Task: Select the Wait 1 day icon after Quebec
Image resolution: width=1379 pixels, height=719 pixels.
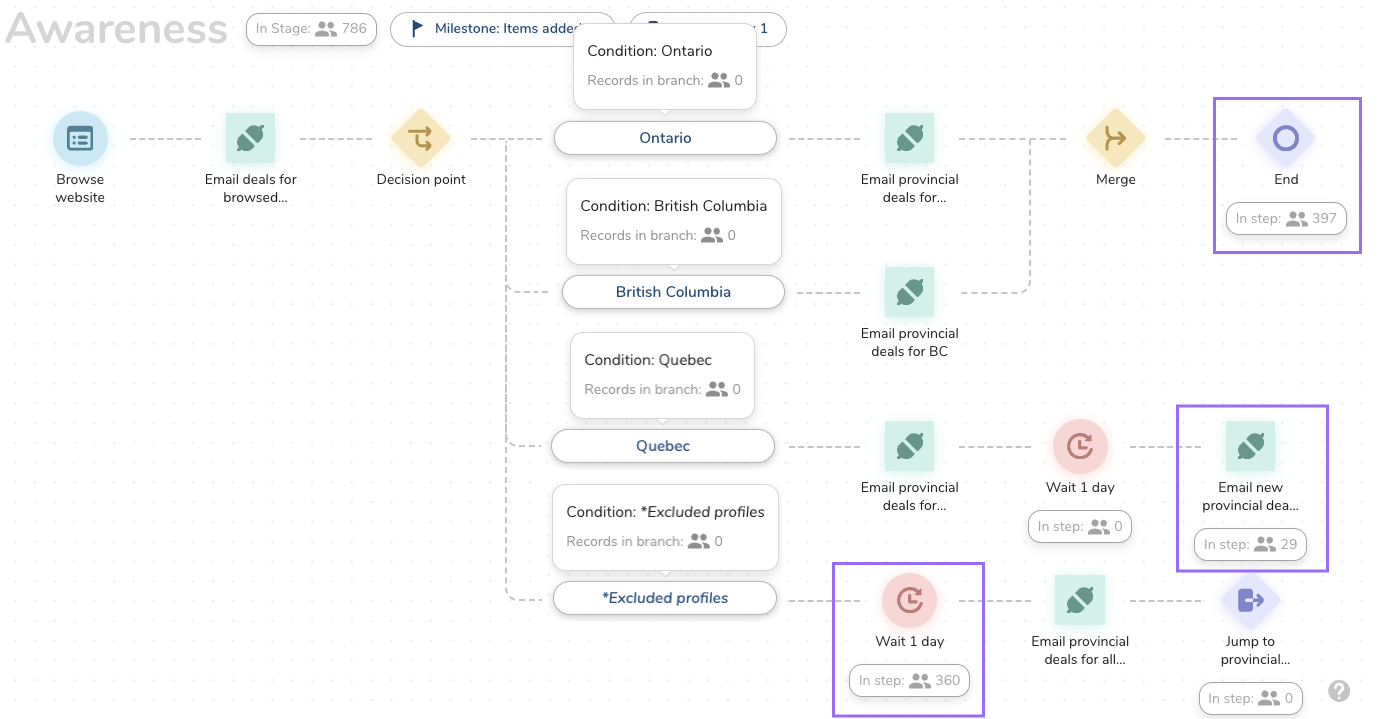Action: (x=1080, y=446)
